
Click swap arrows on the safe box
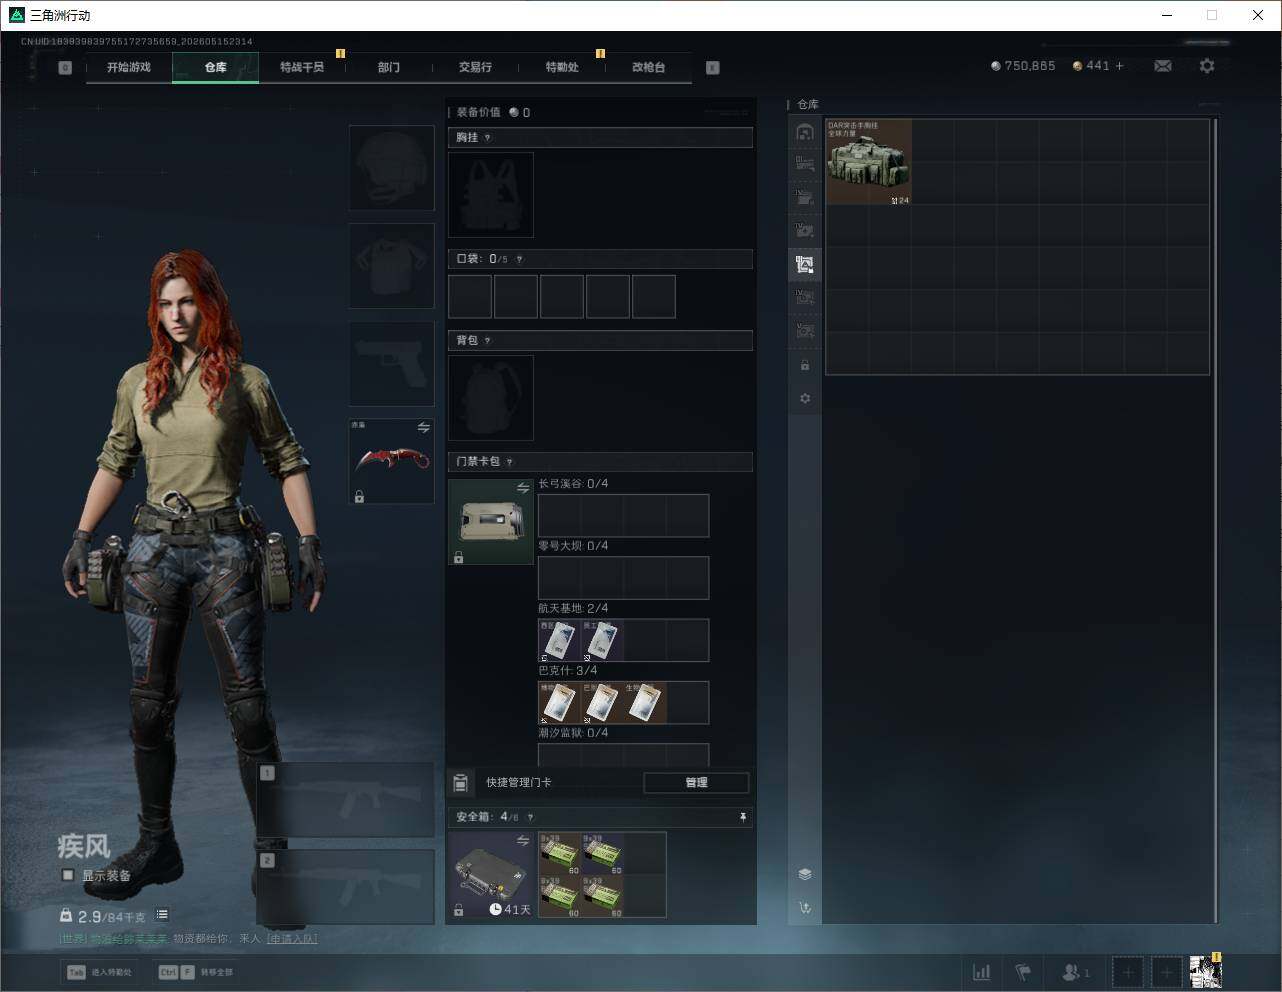(523, 841)
